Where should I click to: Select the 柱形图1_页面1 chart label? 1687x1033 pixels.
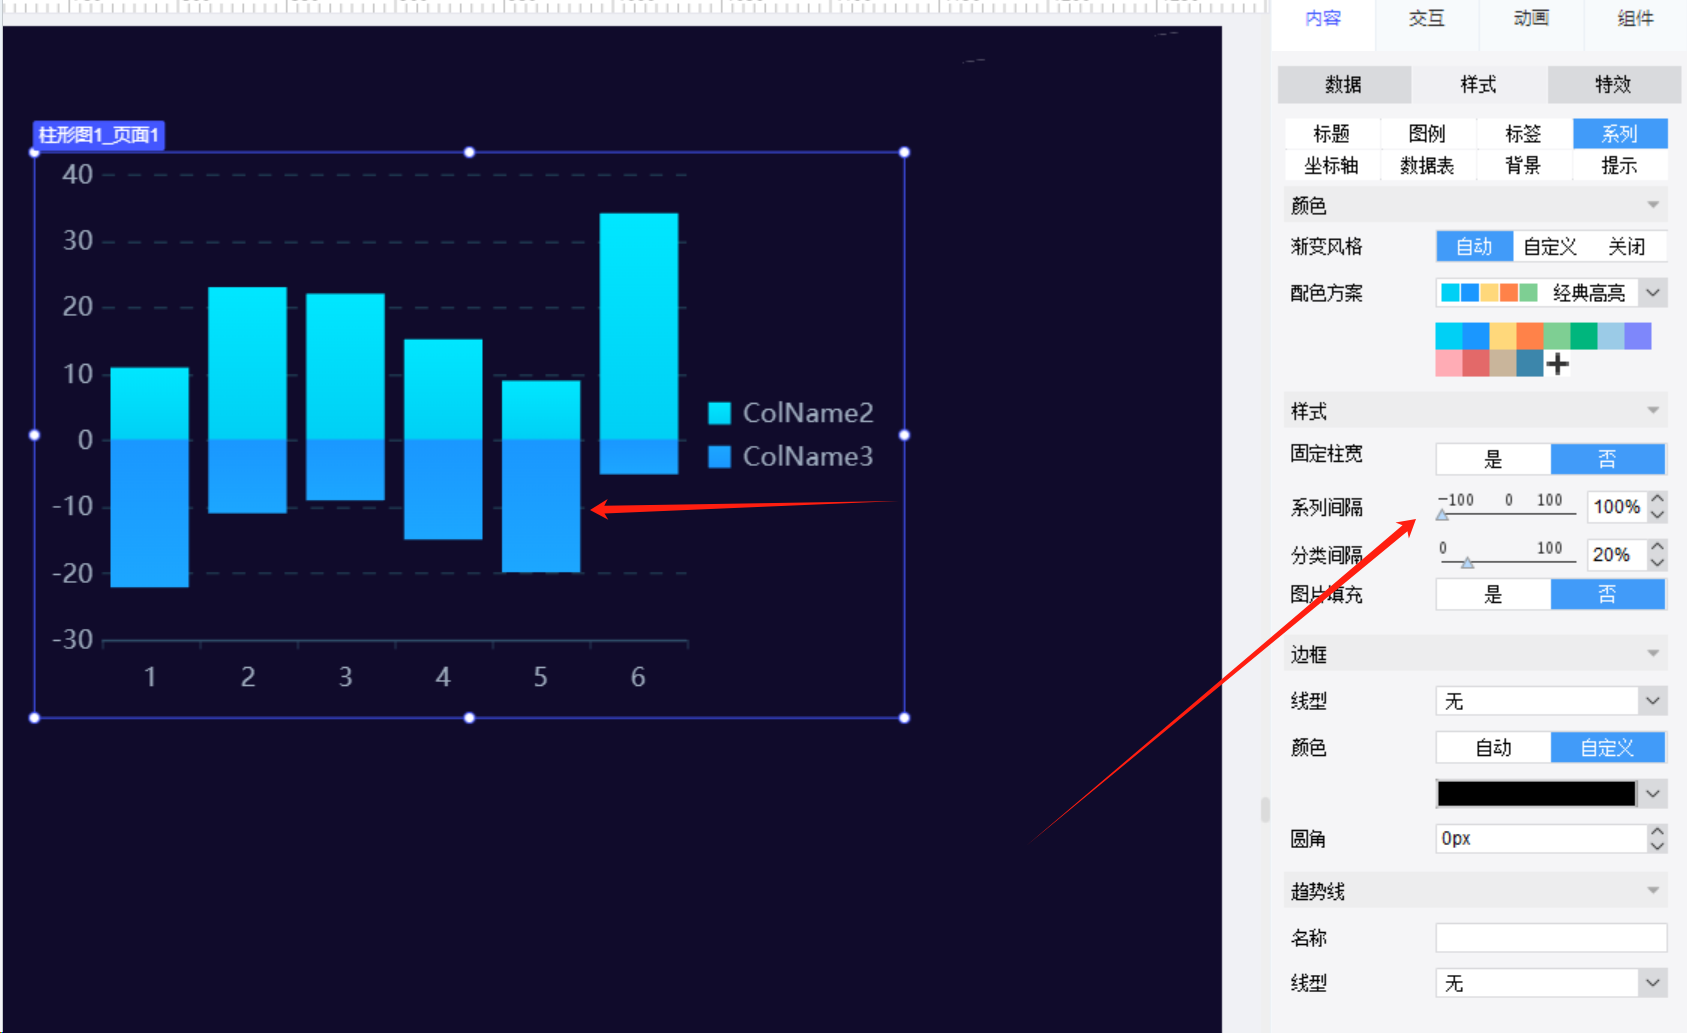tap(99, 135)
